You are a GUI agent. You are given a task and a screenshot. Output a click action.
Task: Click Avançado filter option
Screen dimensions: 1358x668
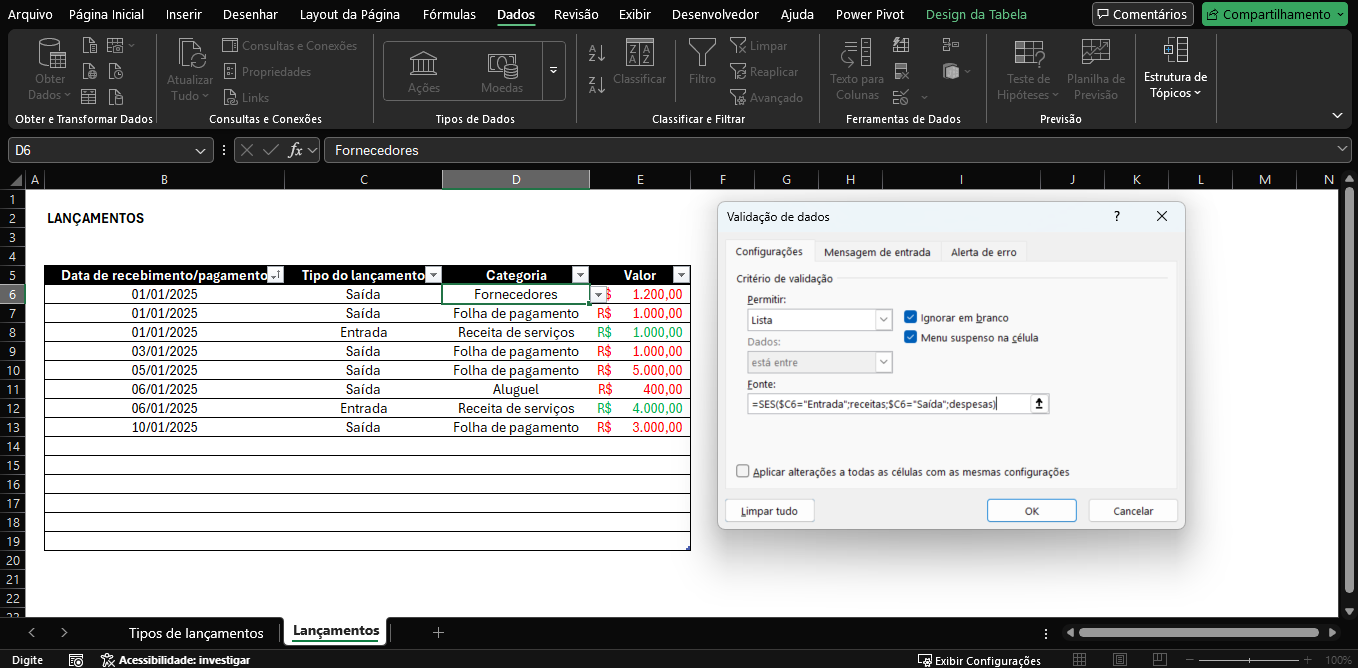pyautogui.click(x=766, y=98)
